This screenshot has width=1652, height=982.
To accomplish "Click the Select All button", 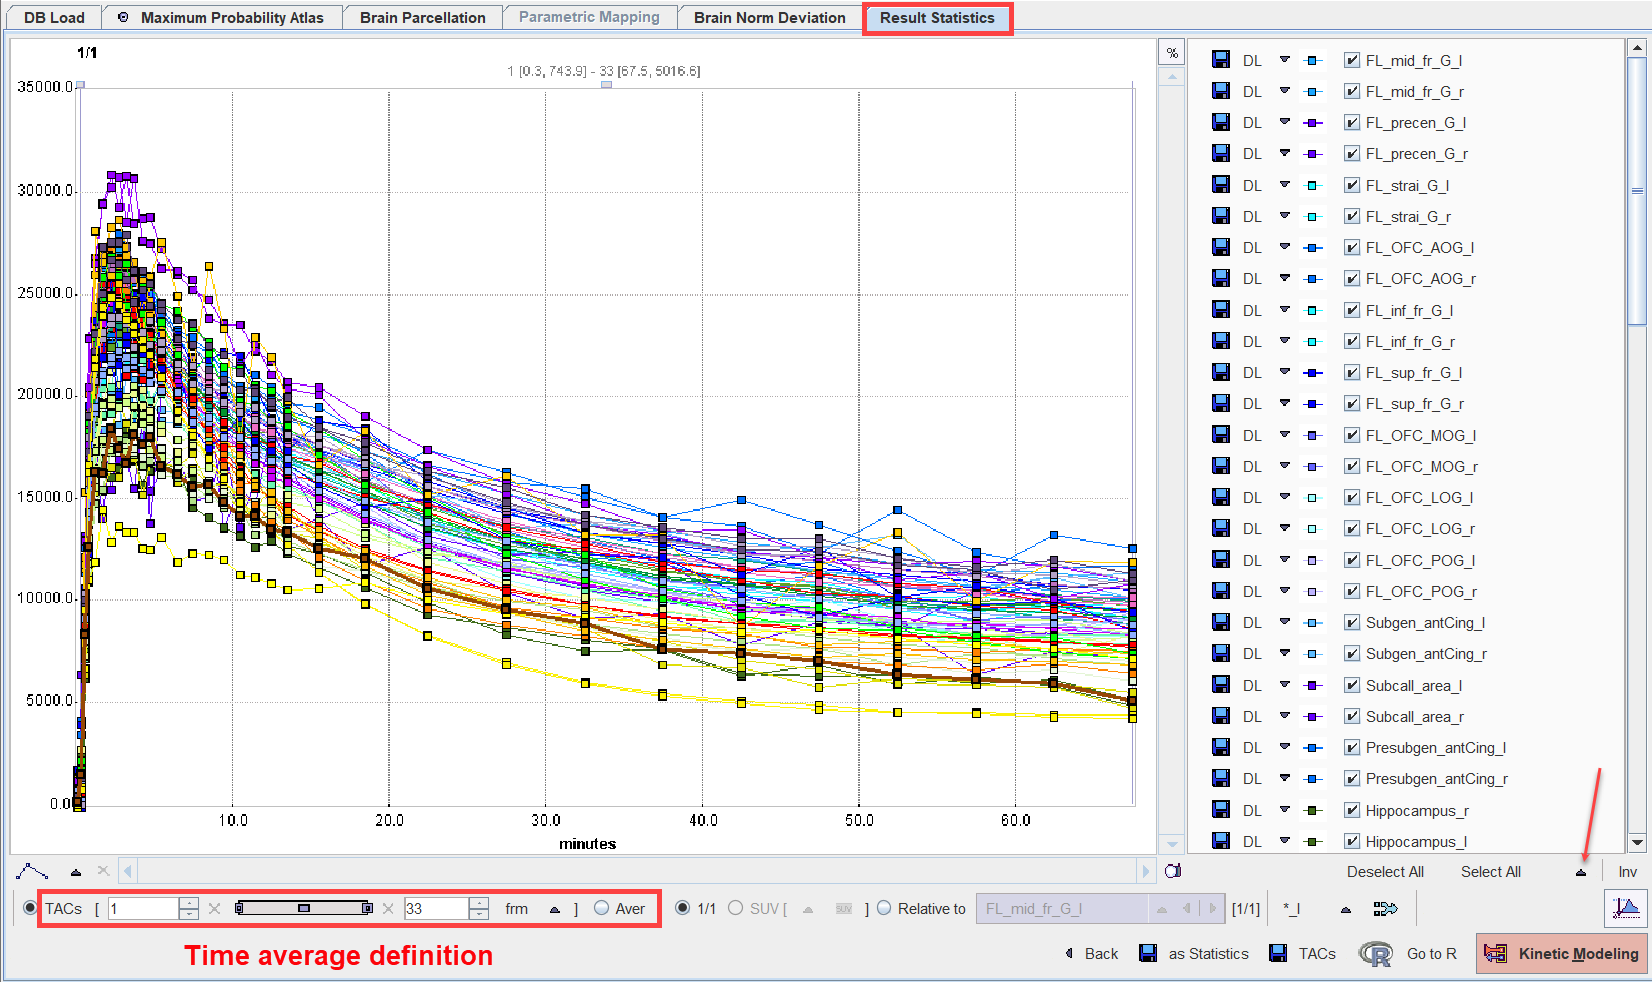I will pyautogui.click(x=1490, y=872).
